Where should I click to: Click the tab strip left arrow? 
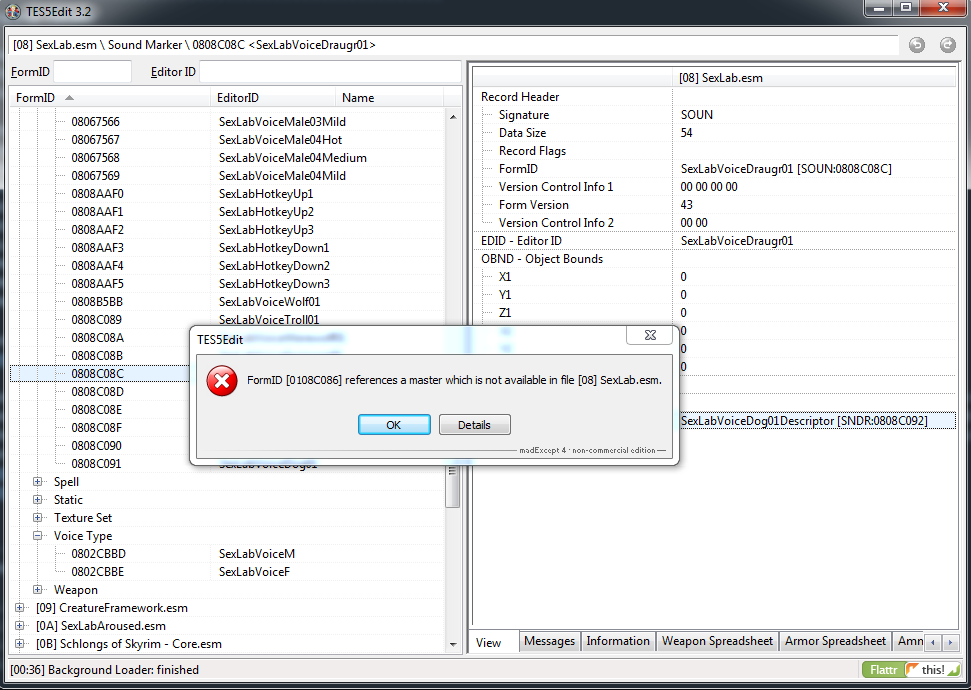point(933,642)
